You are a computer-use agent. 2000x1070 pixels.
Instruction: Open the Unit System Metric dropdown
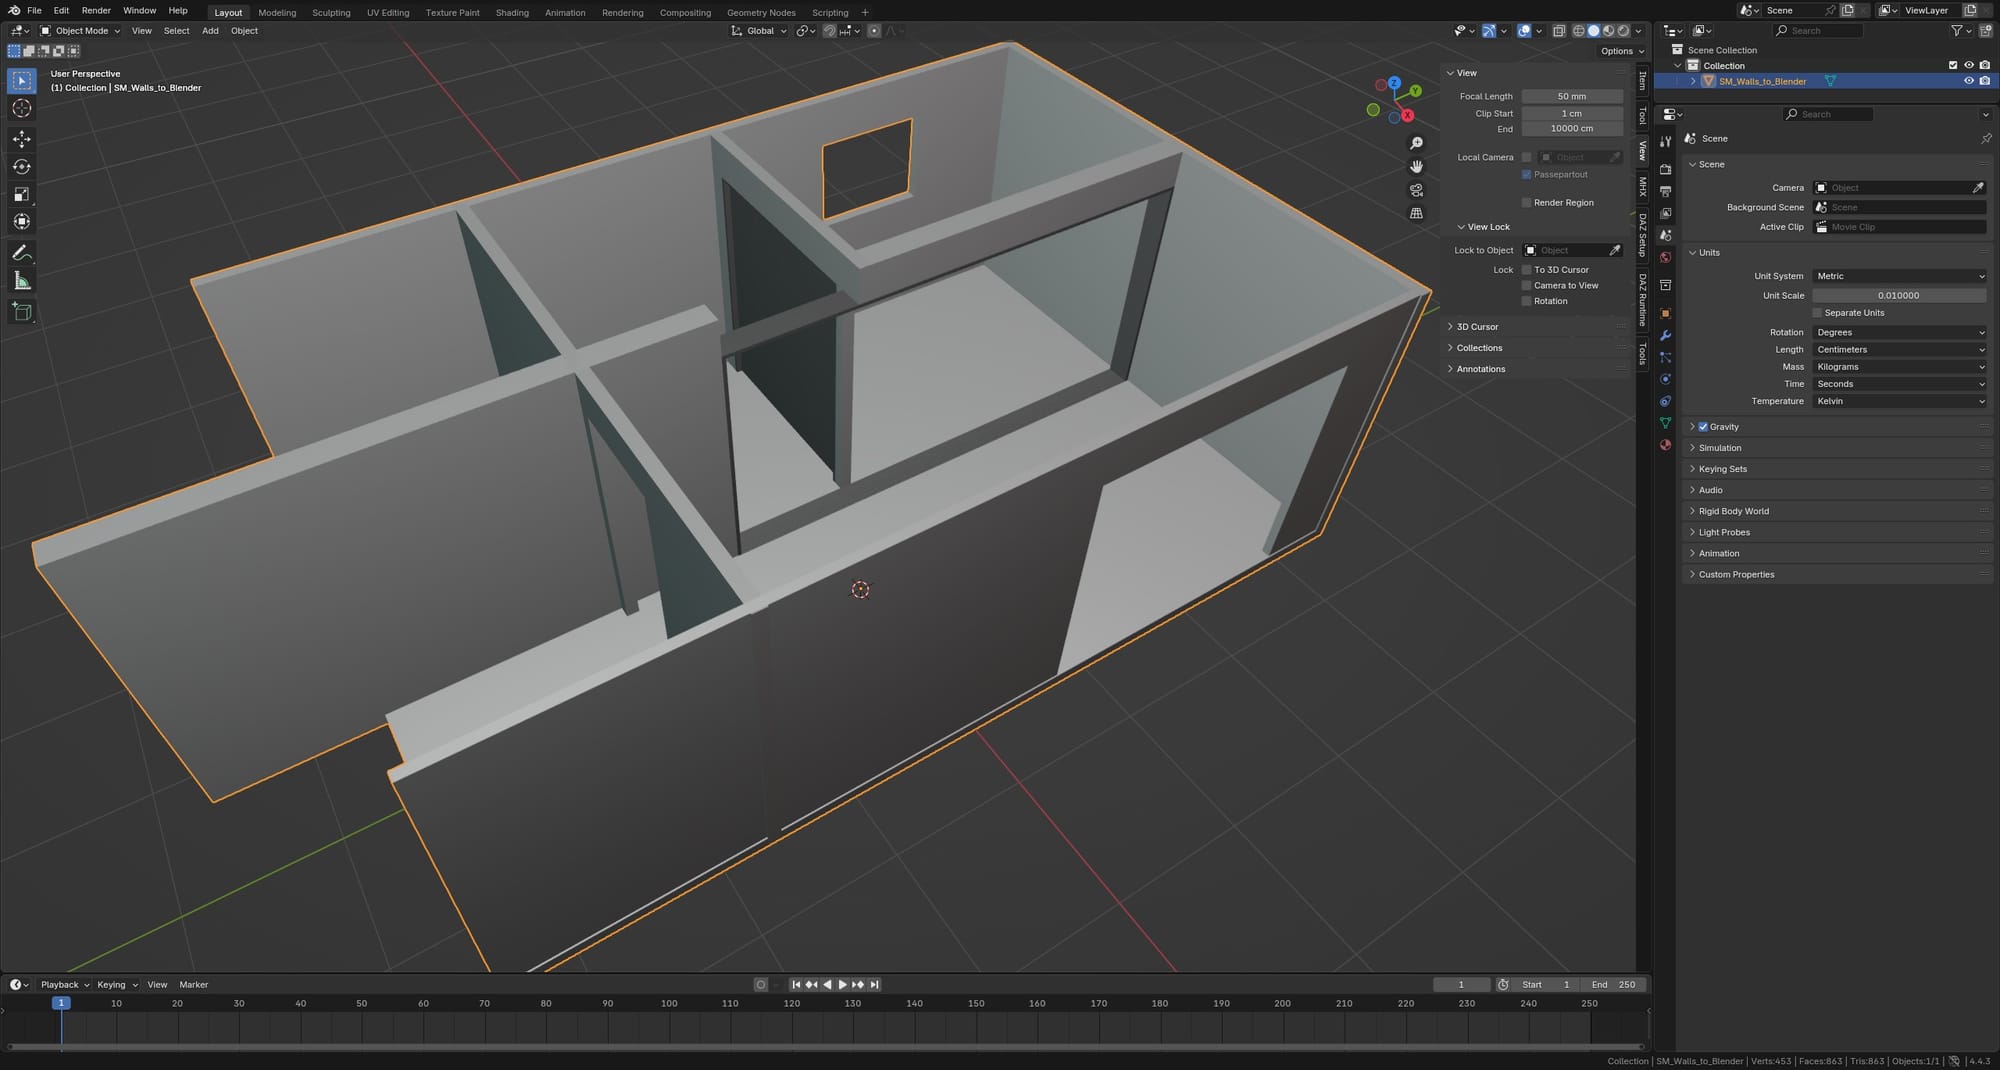pos(1899,276)
